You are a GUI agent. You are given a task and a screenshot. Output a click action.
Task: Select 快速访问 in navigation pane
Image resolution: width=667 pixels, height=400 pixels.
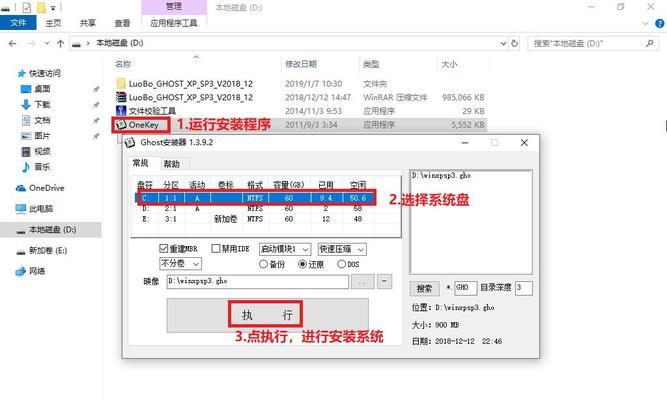tap(44, 74)
